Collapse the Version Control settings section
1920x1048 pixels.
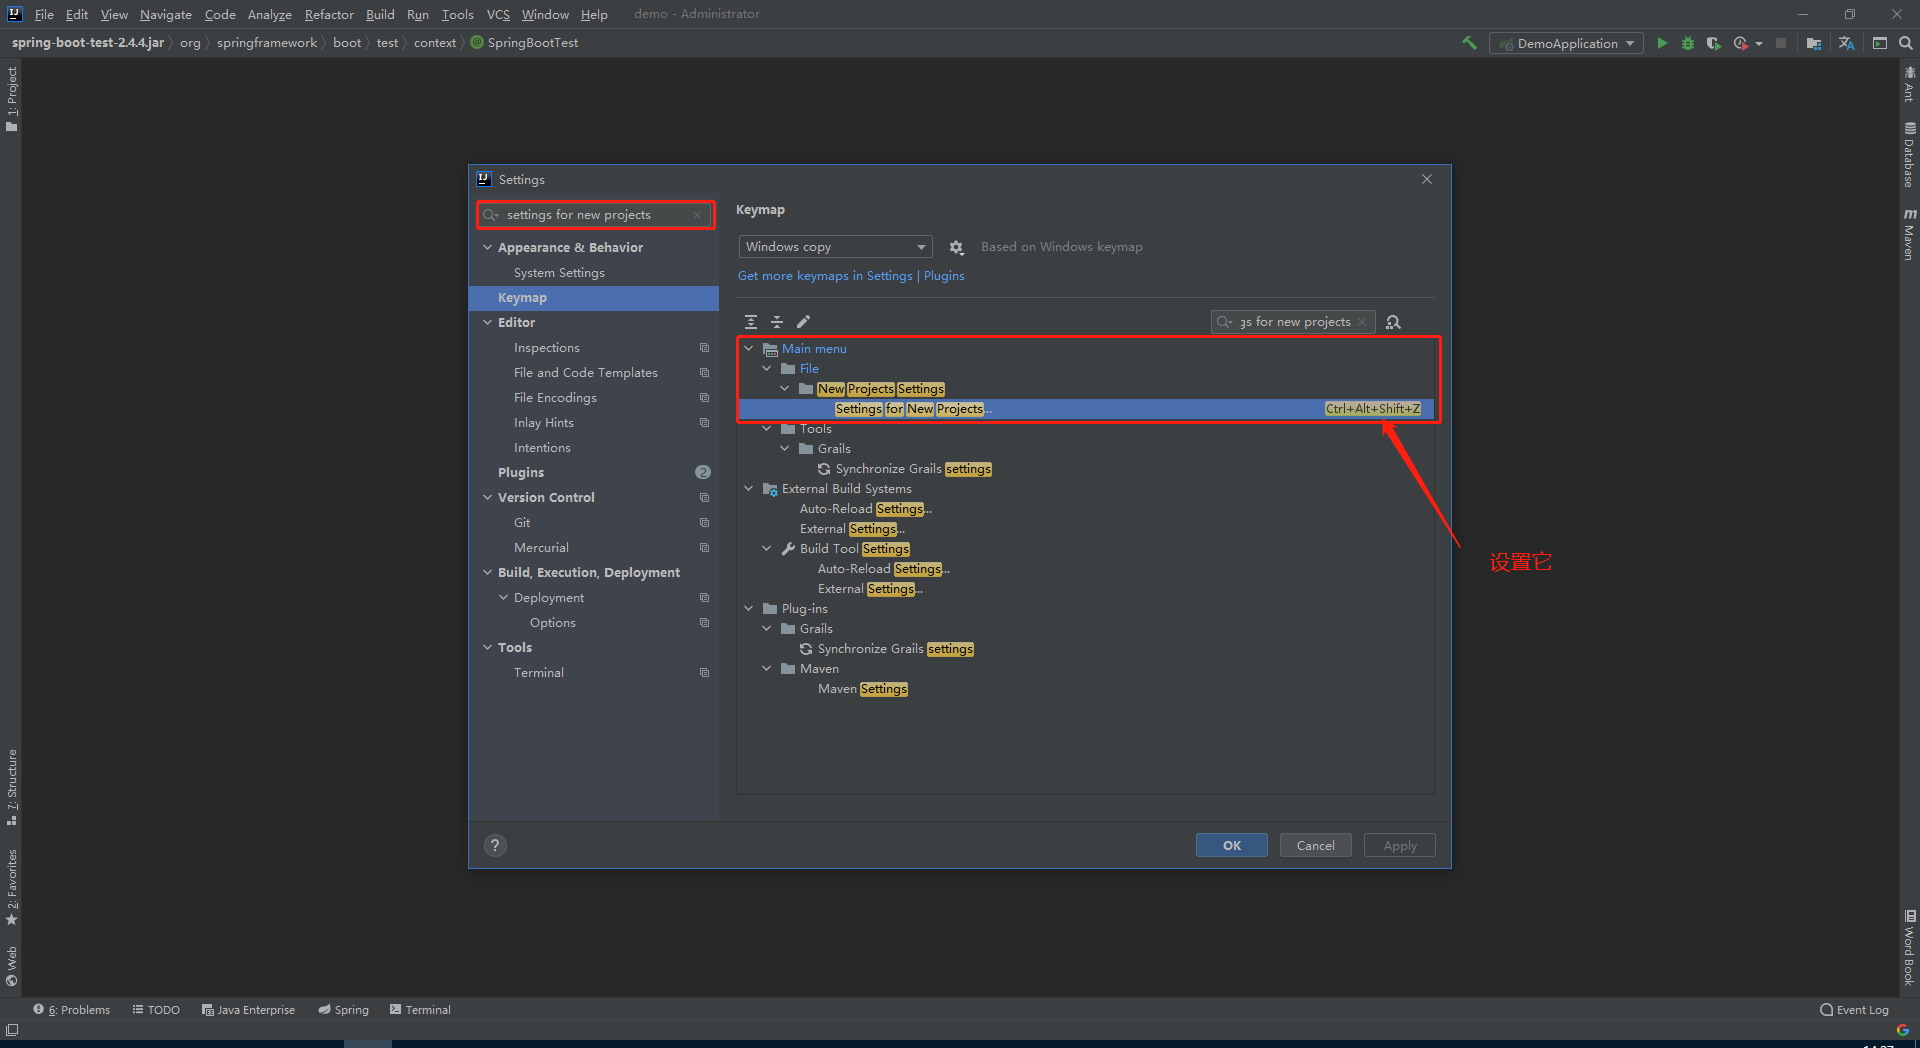click(488, 497)
